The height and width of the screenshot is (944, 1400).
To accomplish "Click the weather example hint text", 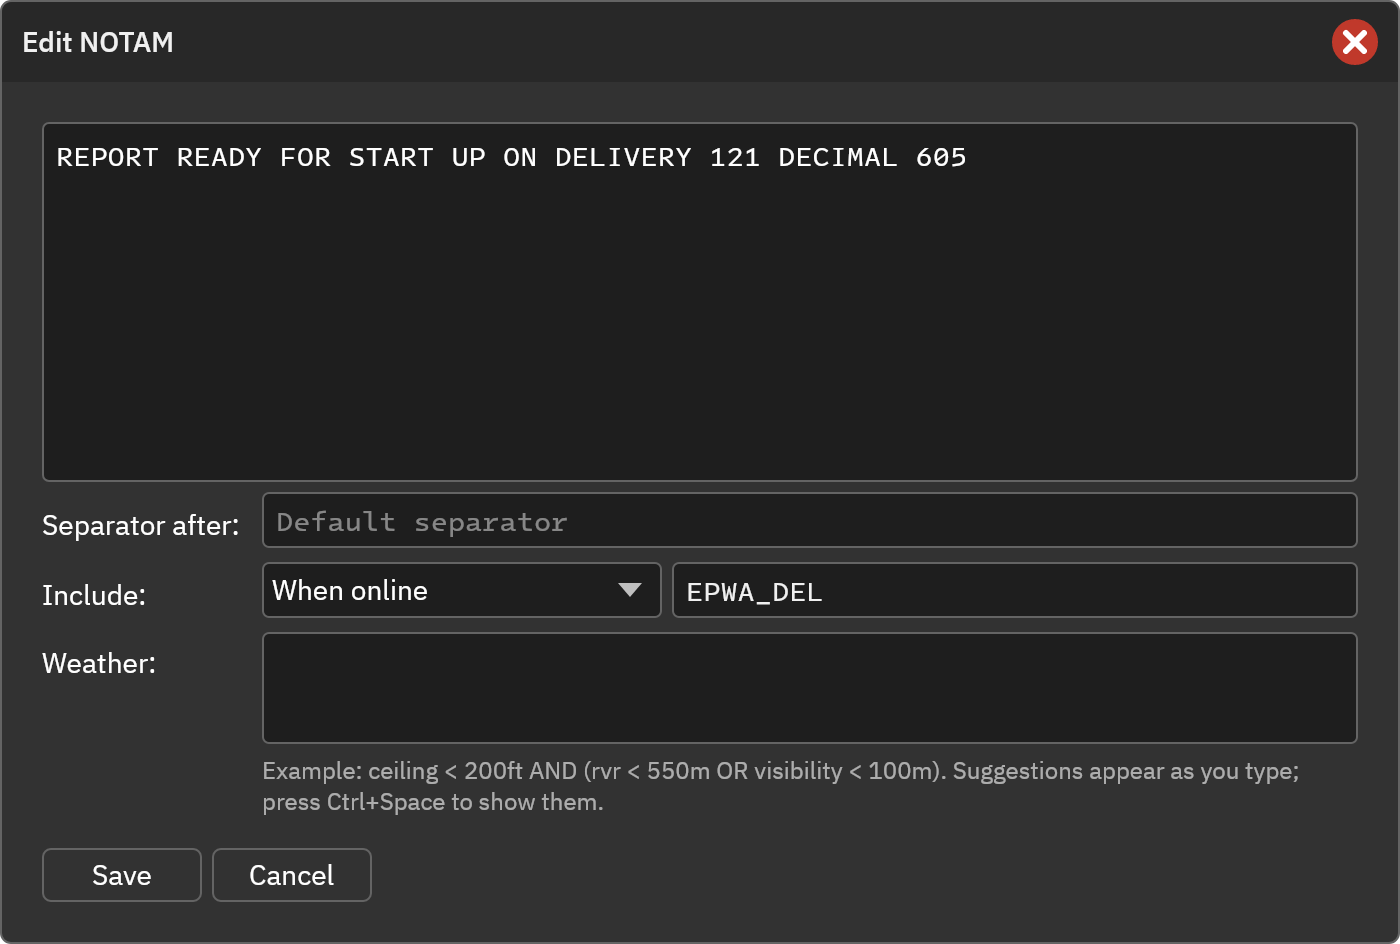I will (780, 786).
